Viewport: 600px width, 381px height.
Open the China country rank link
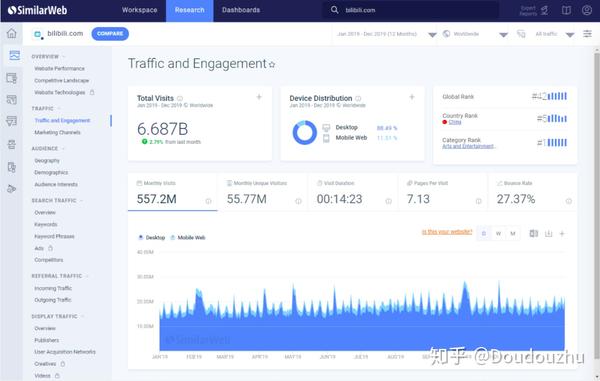(455, 122)
